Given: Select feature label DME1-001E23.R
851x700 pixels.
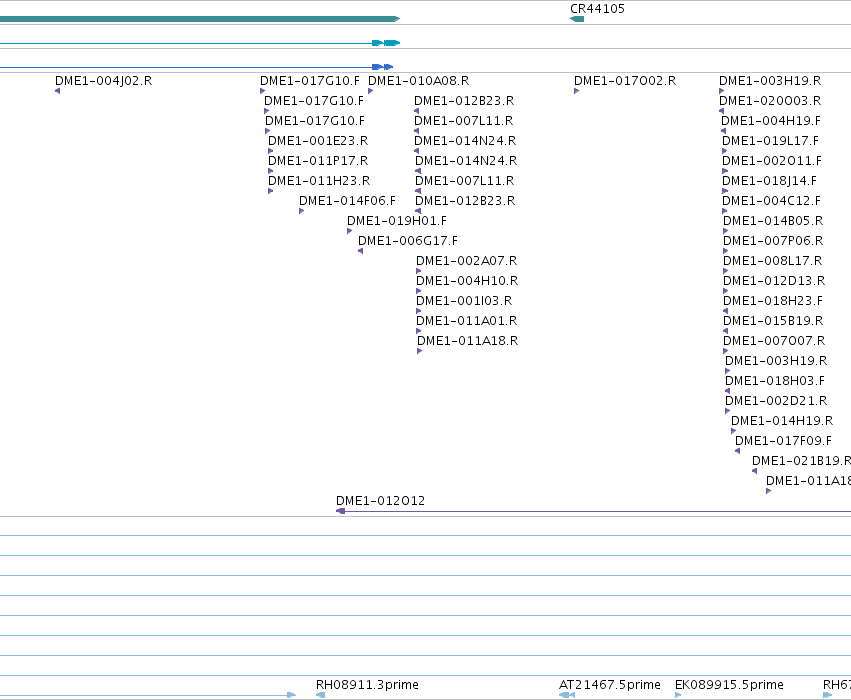Looking at the screenshot, I should pyautogui.click(x=318, y=141).
